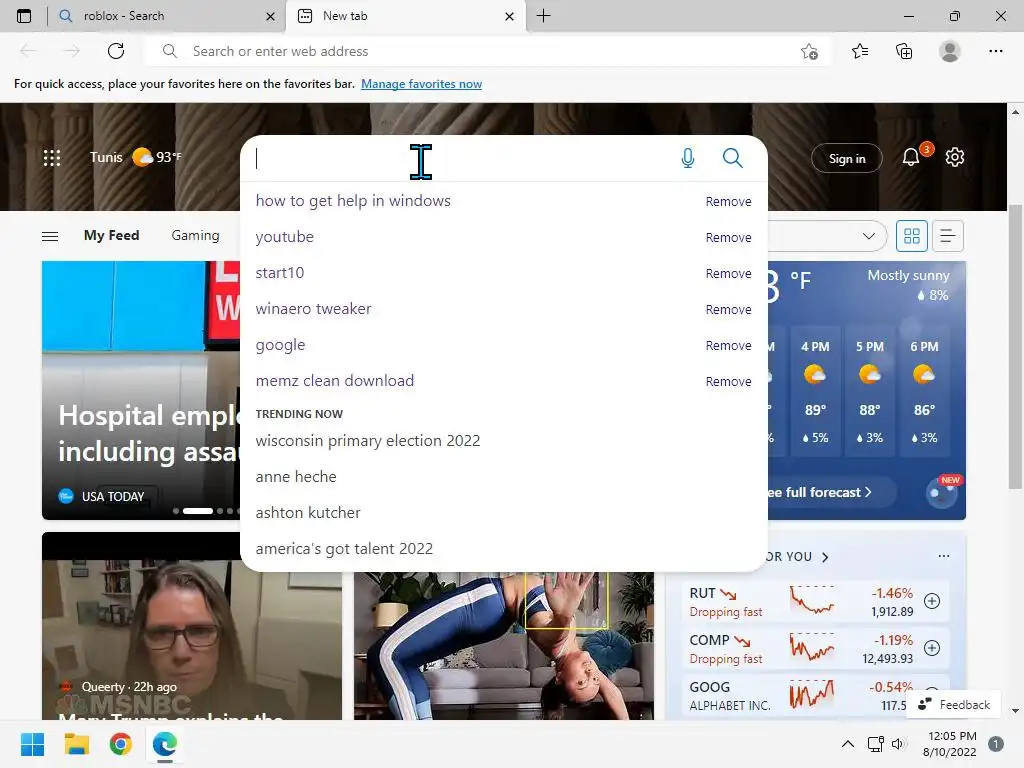Open the USA TODAY hospital news story

pos(140,390)
